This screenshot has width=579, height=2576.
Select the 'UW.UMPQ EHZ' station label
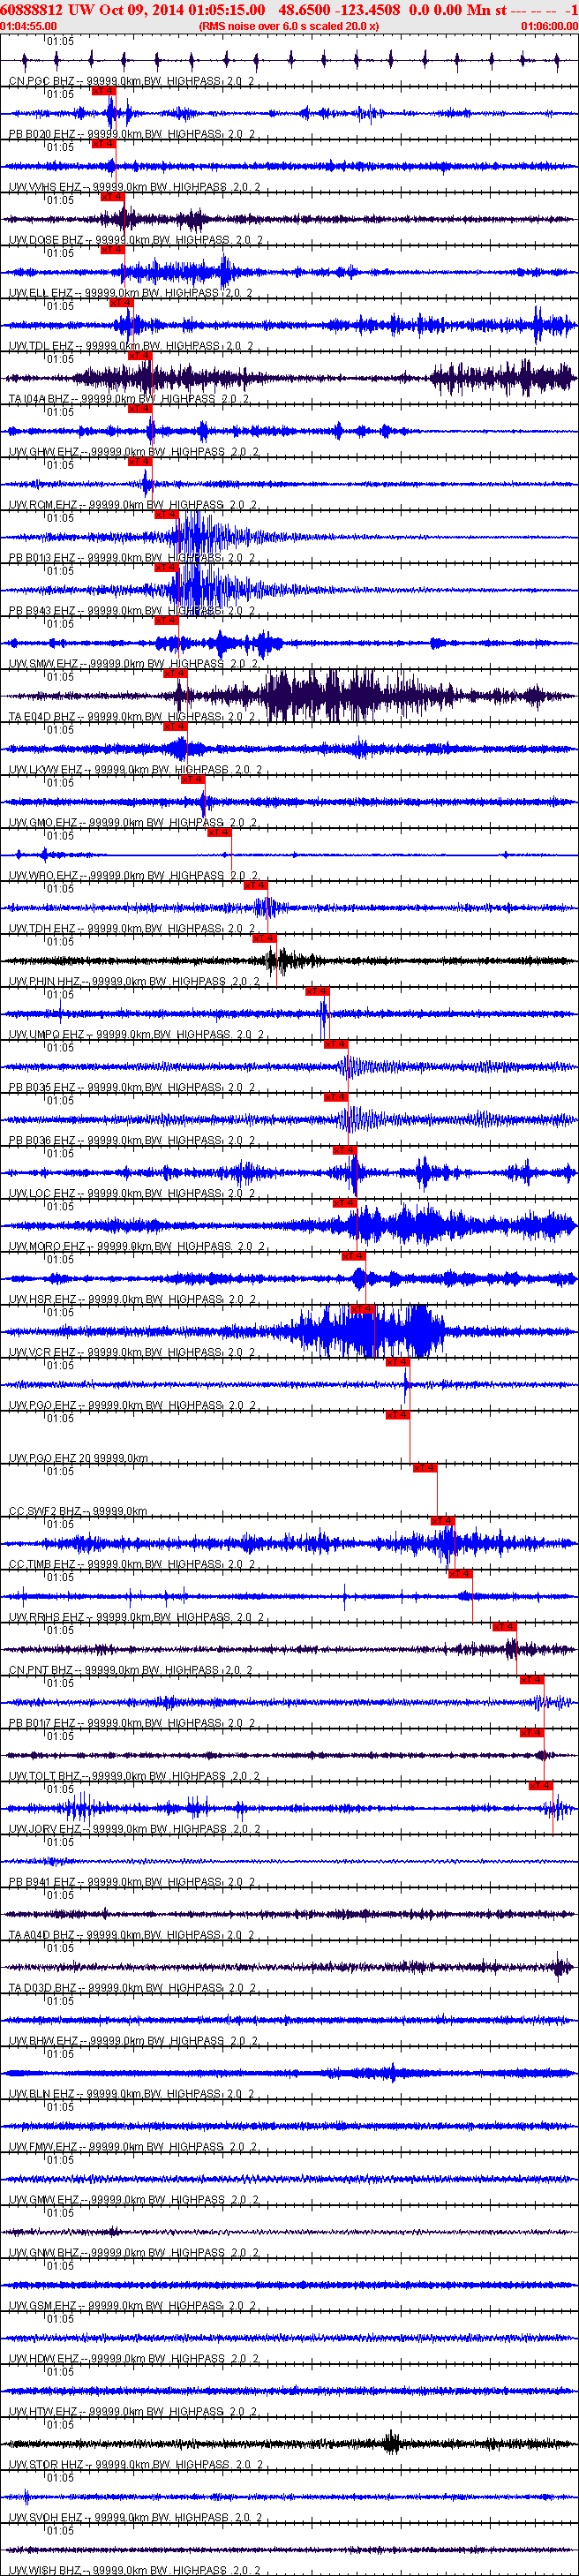coord(46,1035)
